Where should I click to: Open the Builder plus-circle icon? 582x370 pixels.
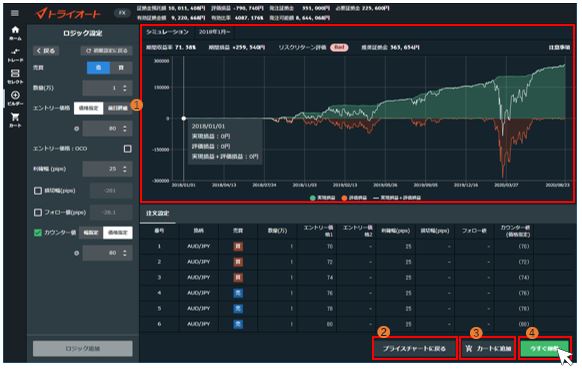click(15, 98)
